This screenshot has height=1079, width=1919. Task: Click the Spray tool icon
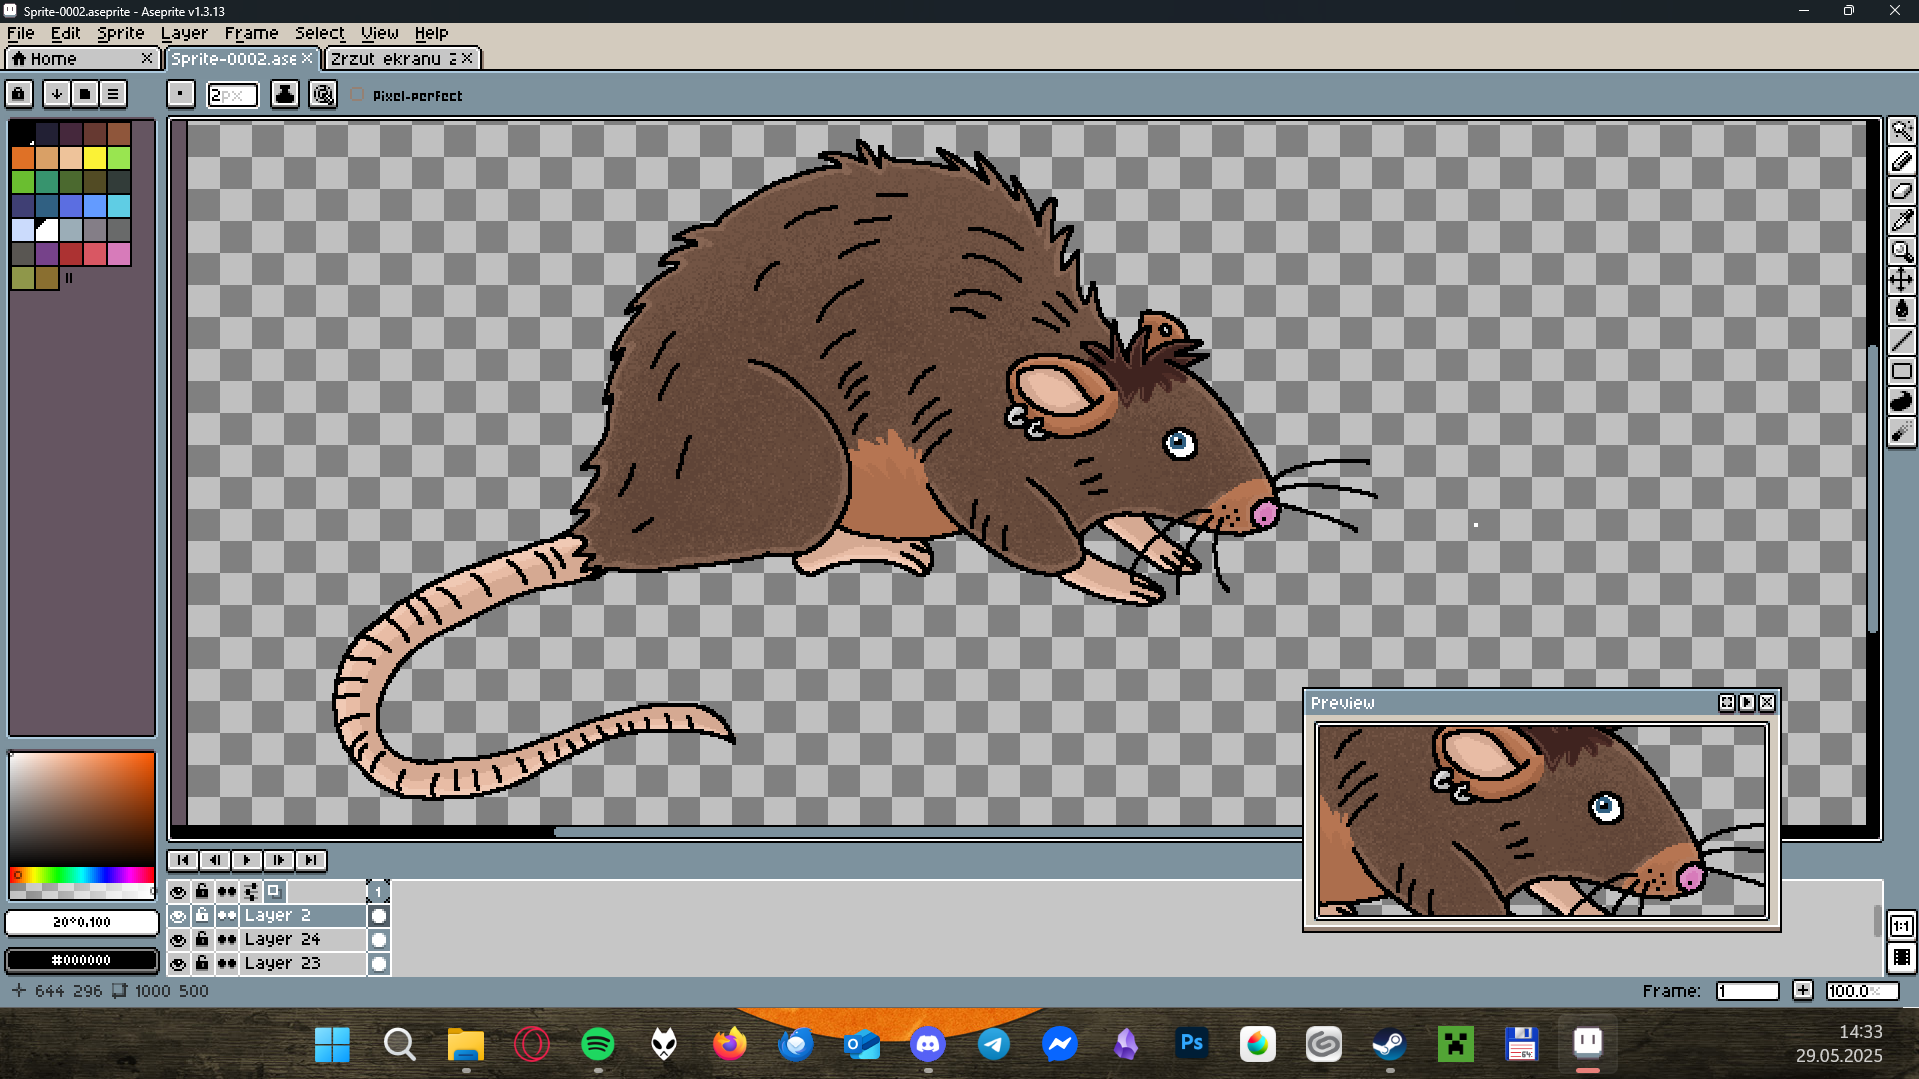[1901, 431]
